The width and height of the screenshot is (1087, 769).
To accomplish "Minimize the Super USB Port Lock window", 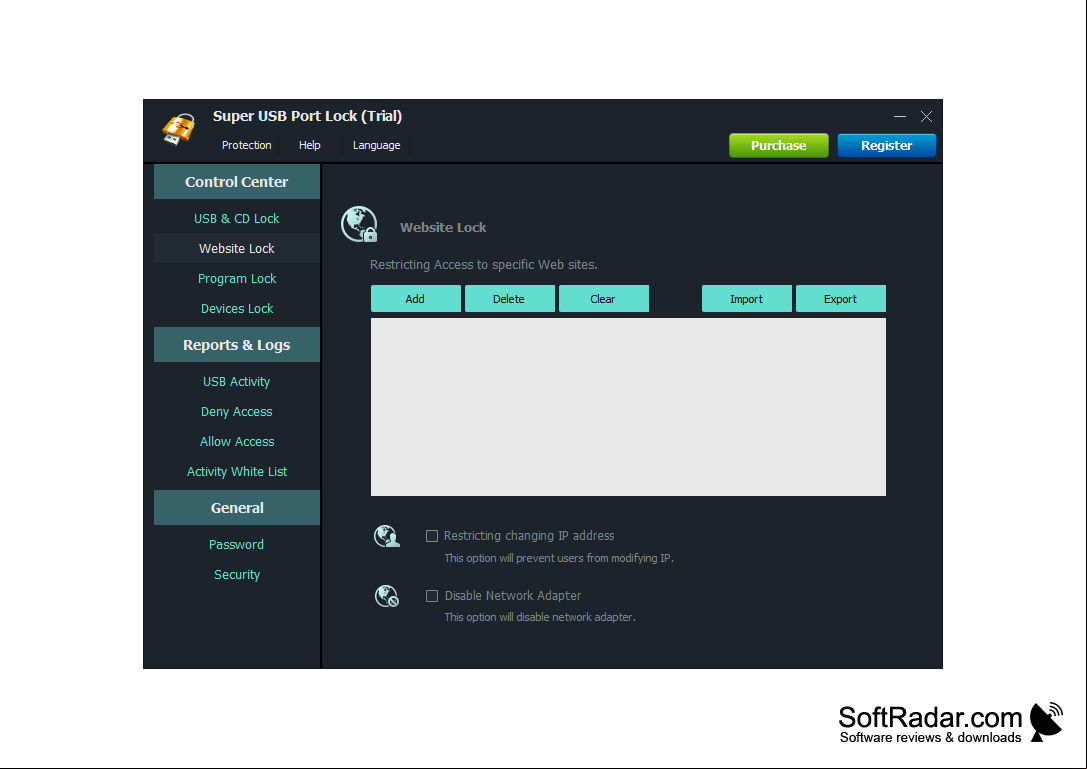I will pos(900,116).
